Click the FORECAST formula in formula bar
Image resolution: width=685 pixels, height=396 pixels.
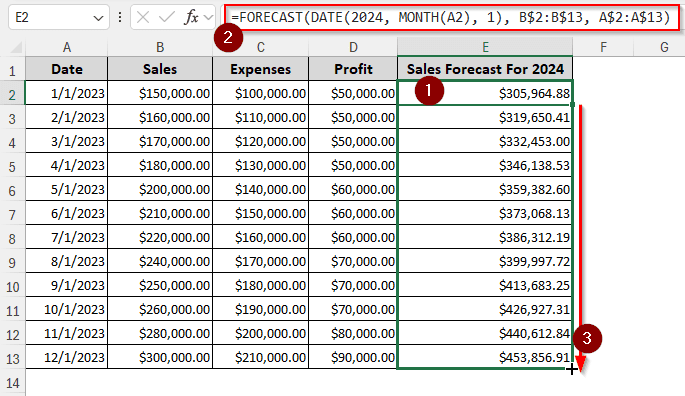click(x=451, y=17)
